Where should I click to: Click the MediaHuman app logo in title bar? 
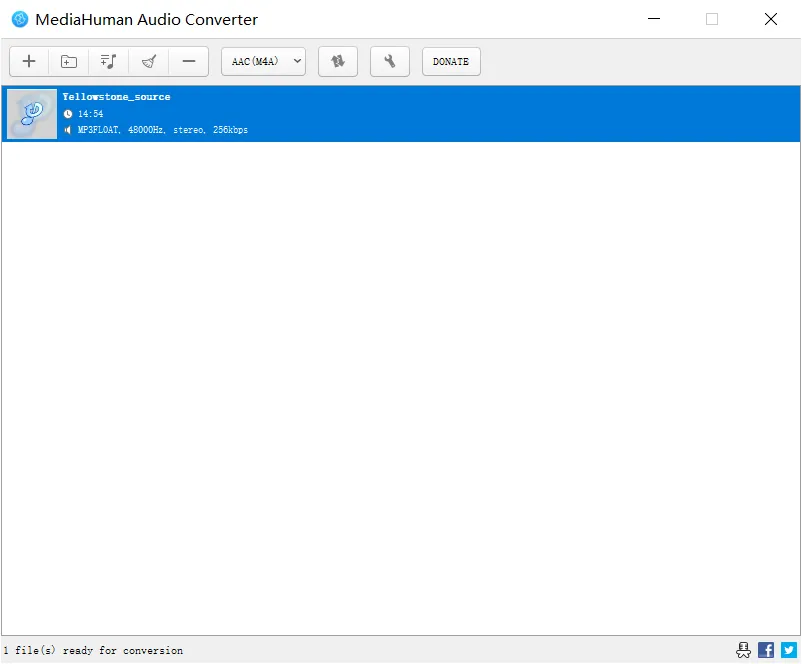20,19
